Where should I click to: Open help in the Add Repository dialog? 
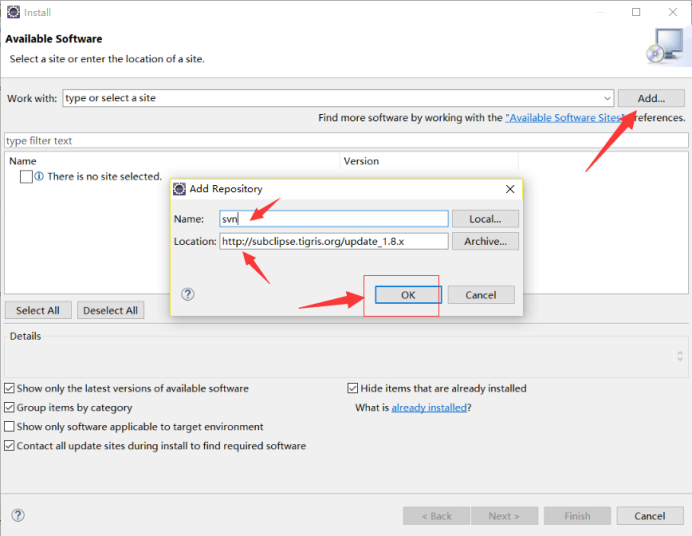(188, 294)
